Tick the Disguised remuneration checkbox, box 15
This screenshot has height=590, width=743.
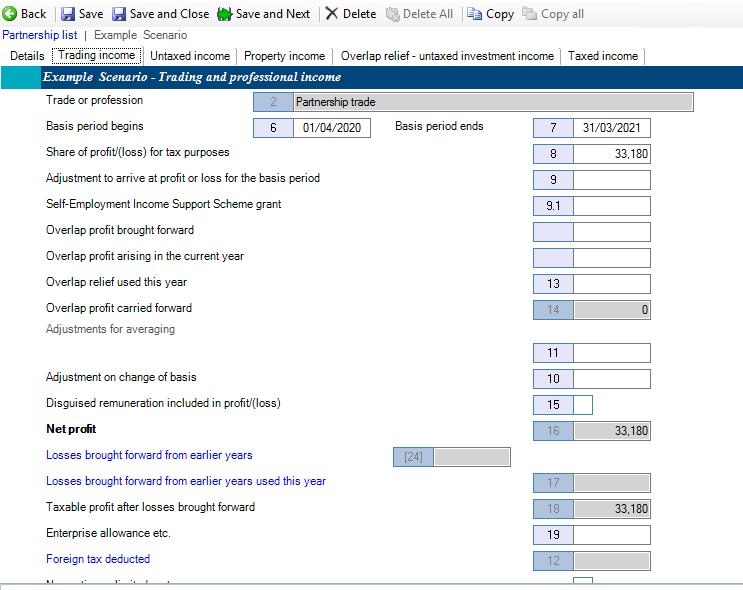click(x=583, y=405)
